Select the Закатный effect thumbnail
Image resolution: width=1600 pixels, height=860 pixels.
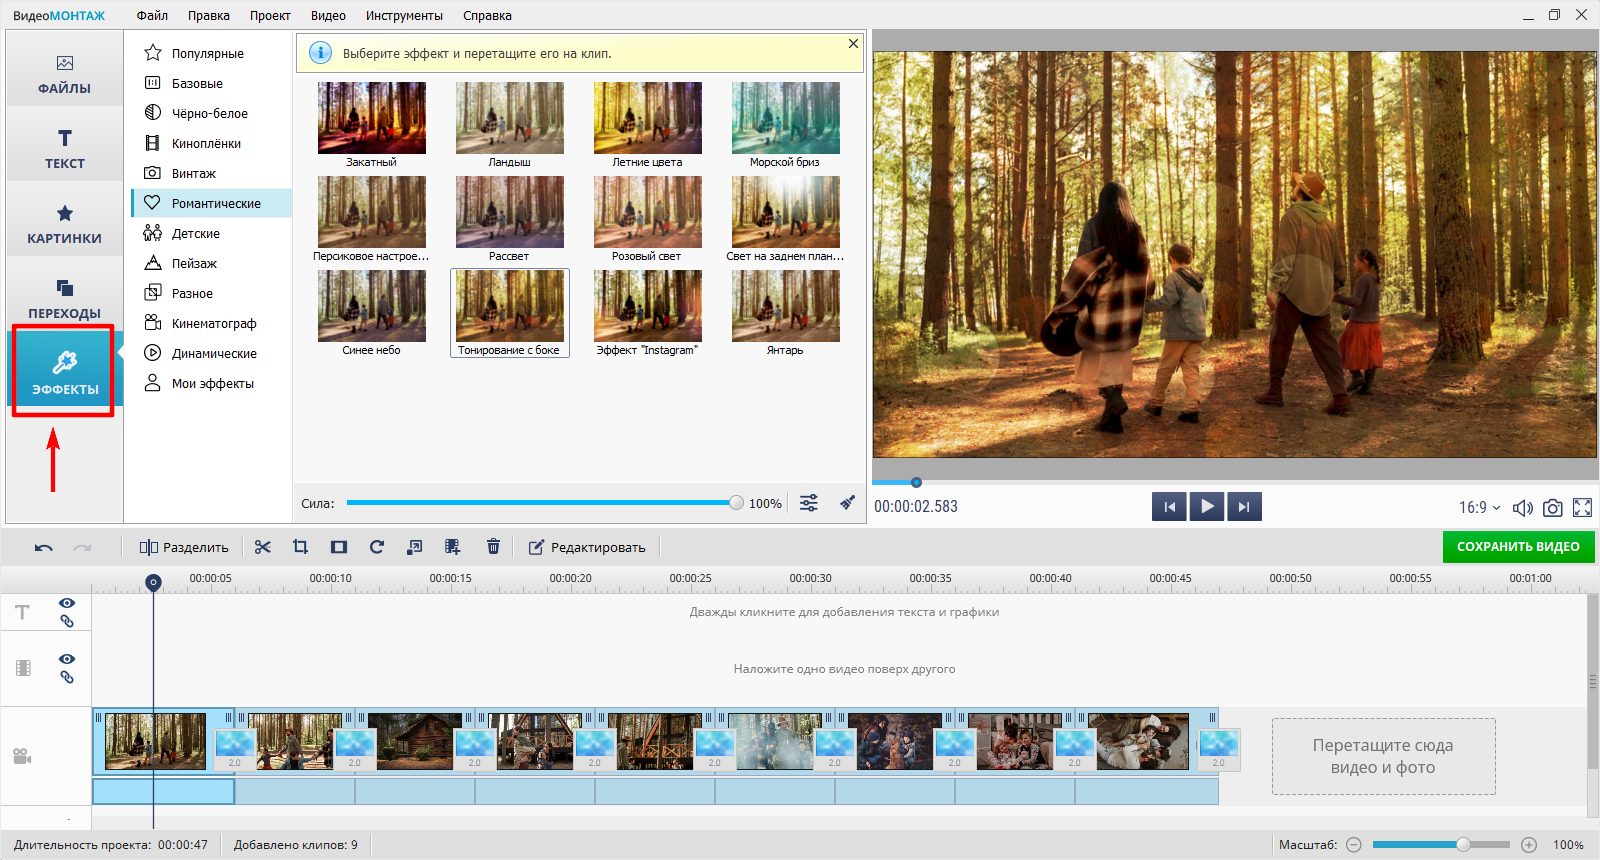pyautogui.click(x=371, y=118)
